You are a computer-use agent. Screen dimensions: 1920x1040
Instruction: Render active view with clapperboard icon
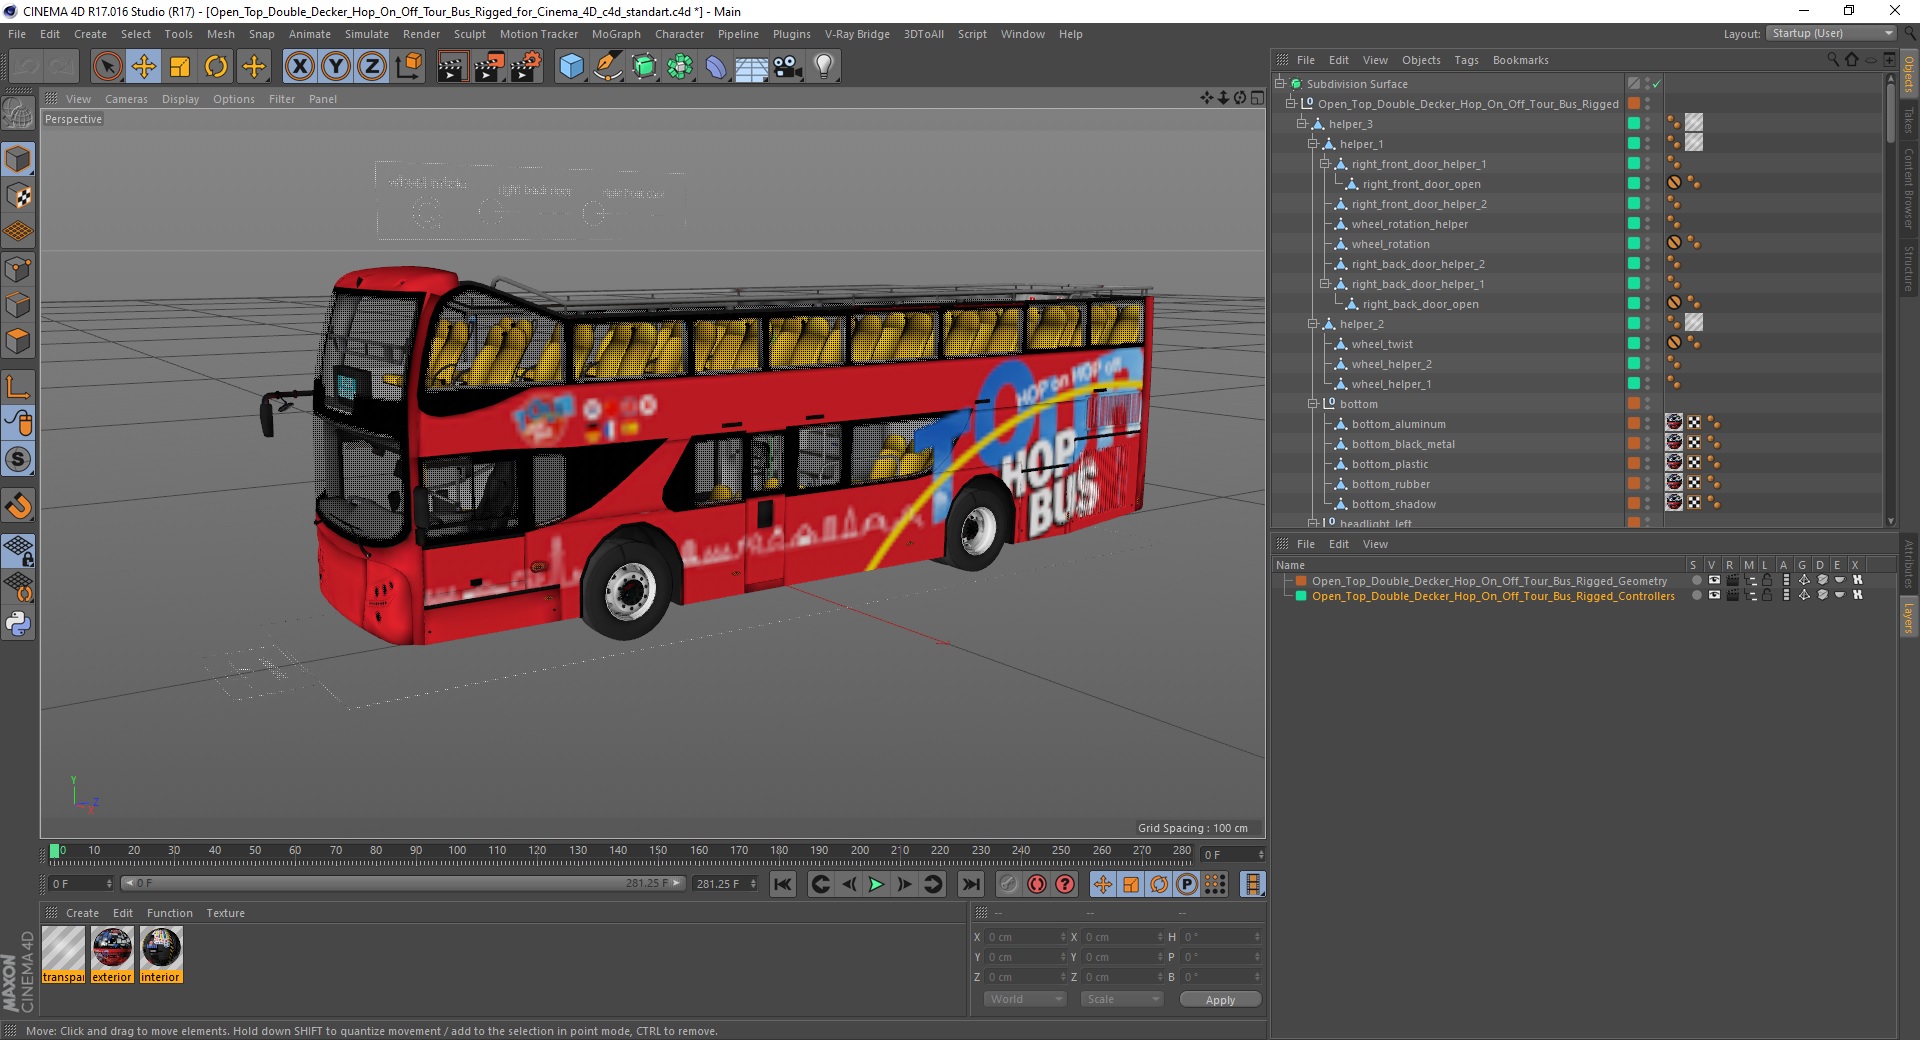click(452, 67)
